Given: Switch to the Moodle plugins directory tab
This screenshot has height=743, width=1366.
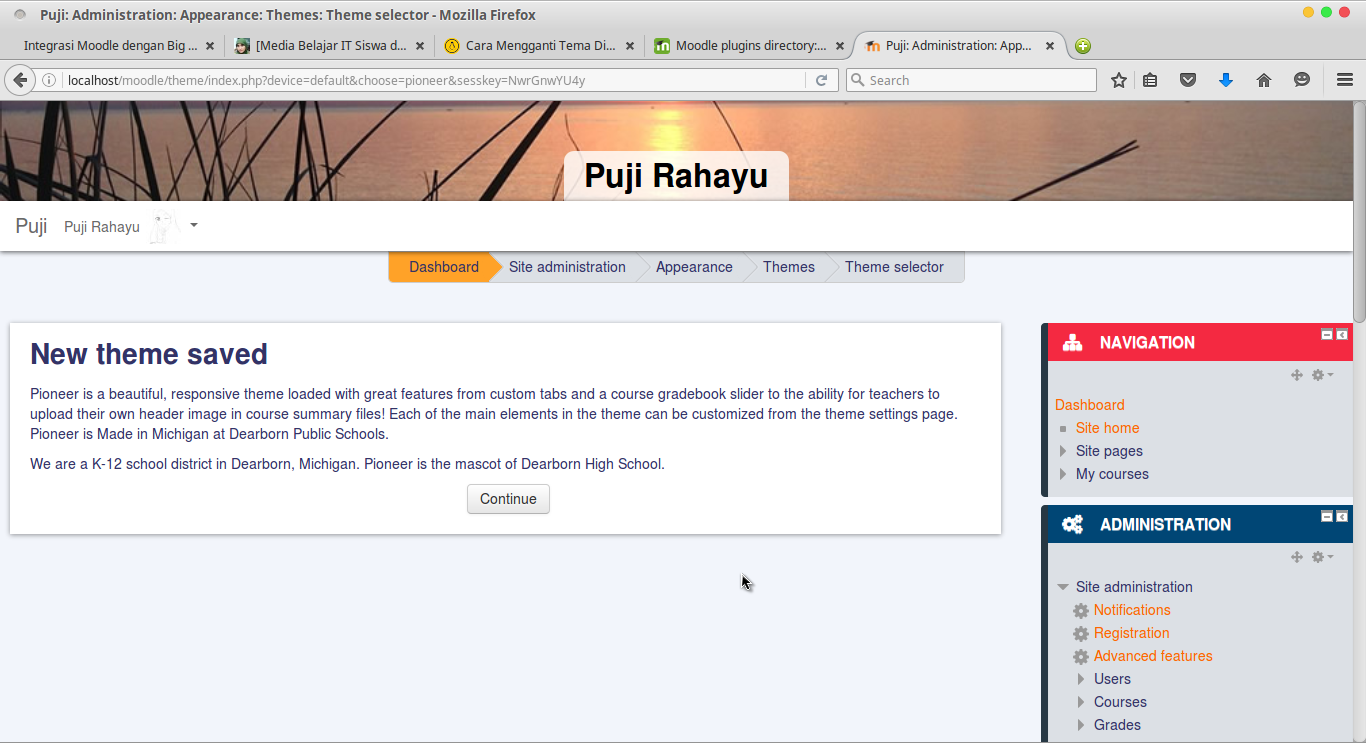Looking at the screenshot, I should coord(750,46).
